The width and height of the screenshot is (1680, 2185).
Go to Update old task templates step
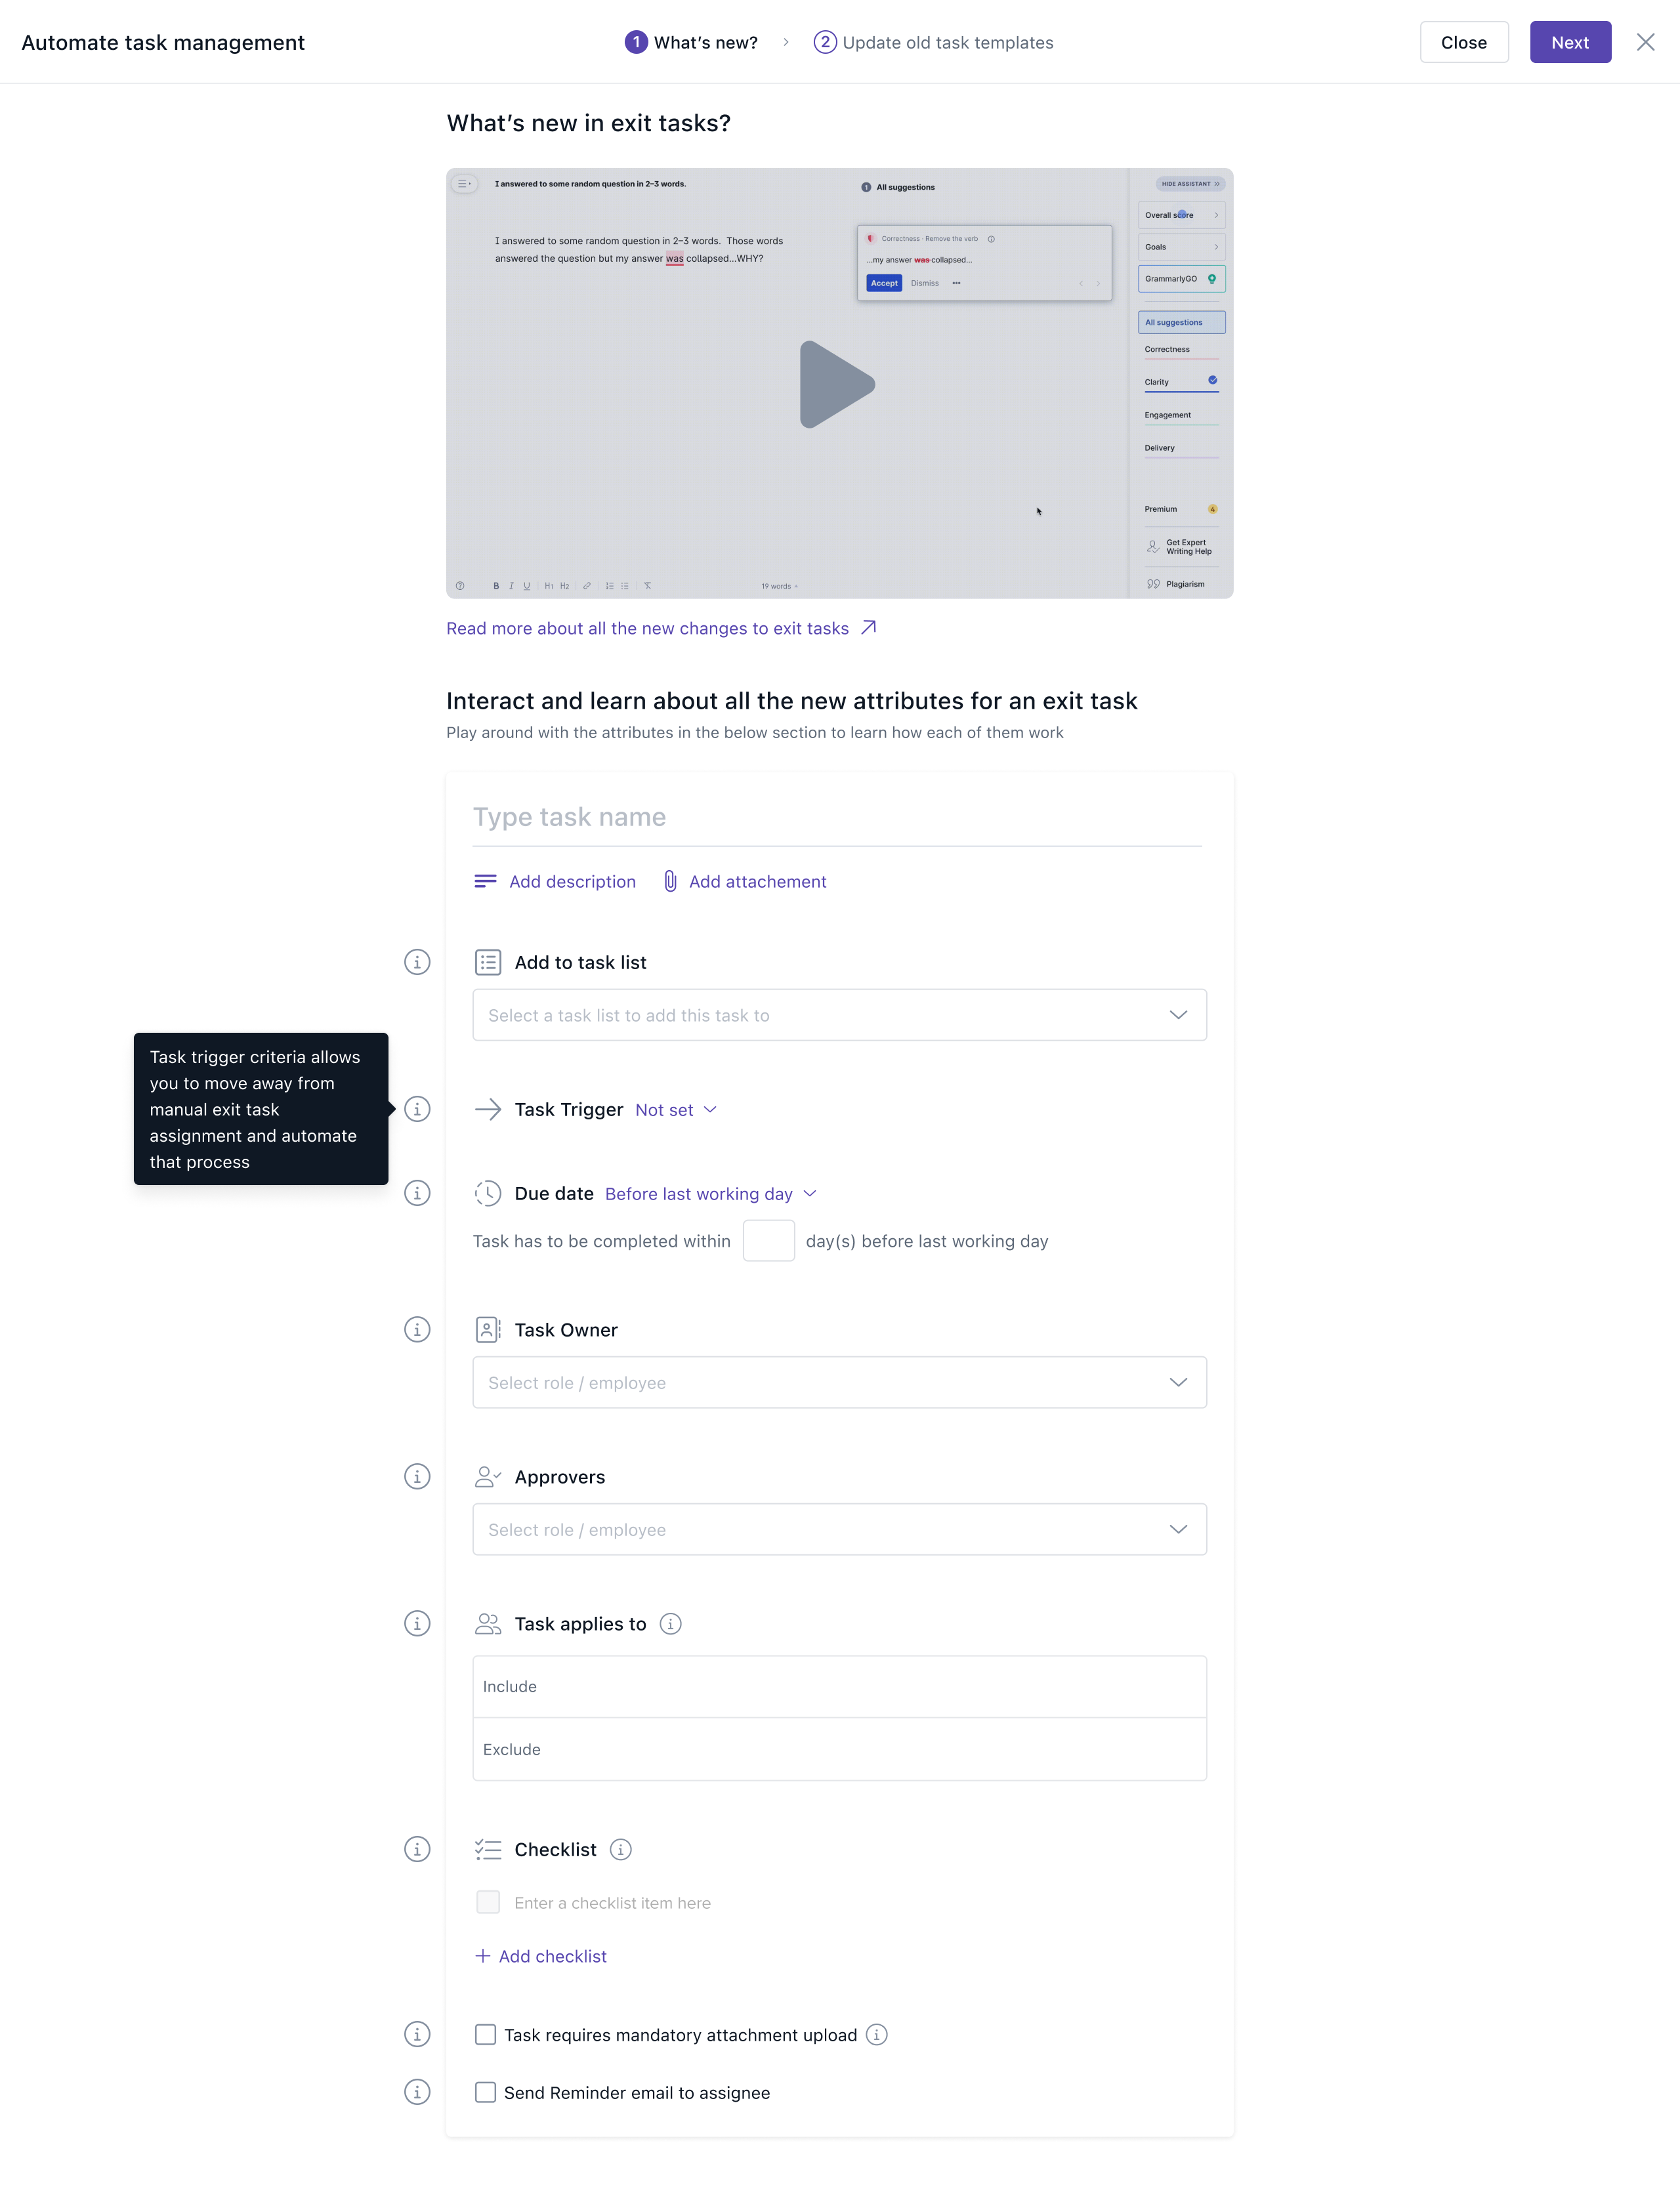(934, 42)
